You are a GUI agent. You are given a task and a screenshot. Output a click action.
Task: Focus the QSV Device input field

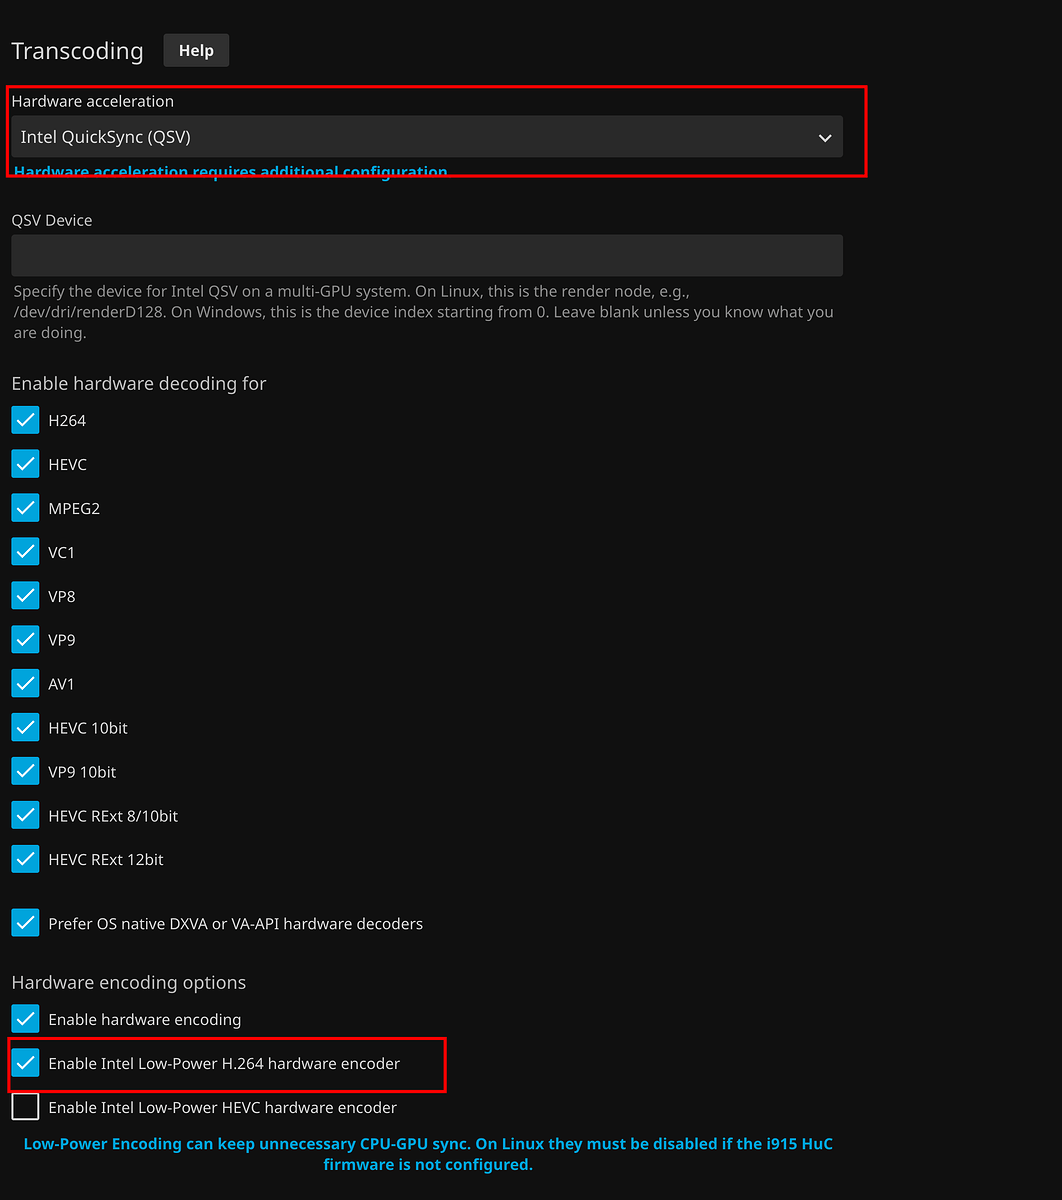[x=427, y=256]
